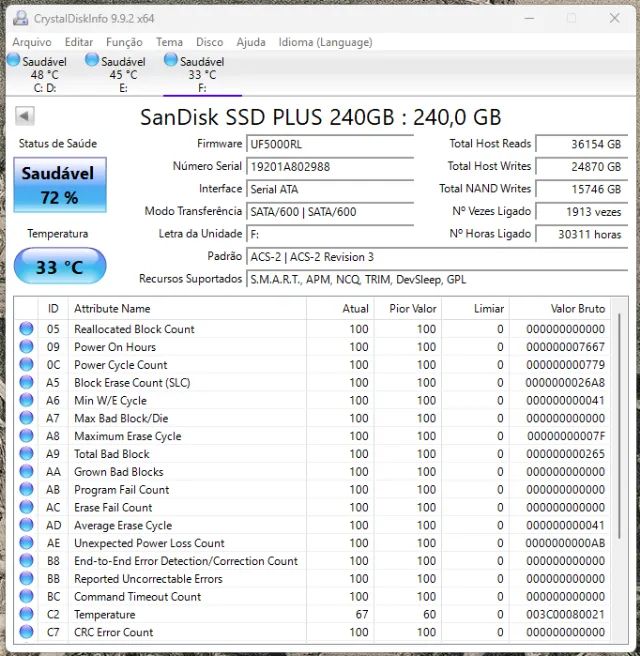Screen dimensions: 640x656
Task: Click power-on hours value 30311 horas
Action: [582, 234]
